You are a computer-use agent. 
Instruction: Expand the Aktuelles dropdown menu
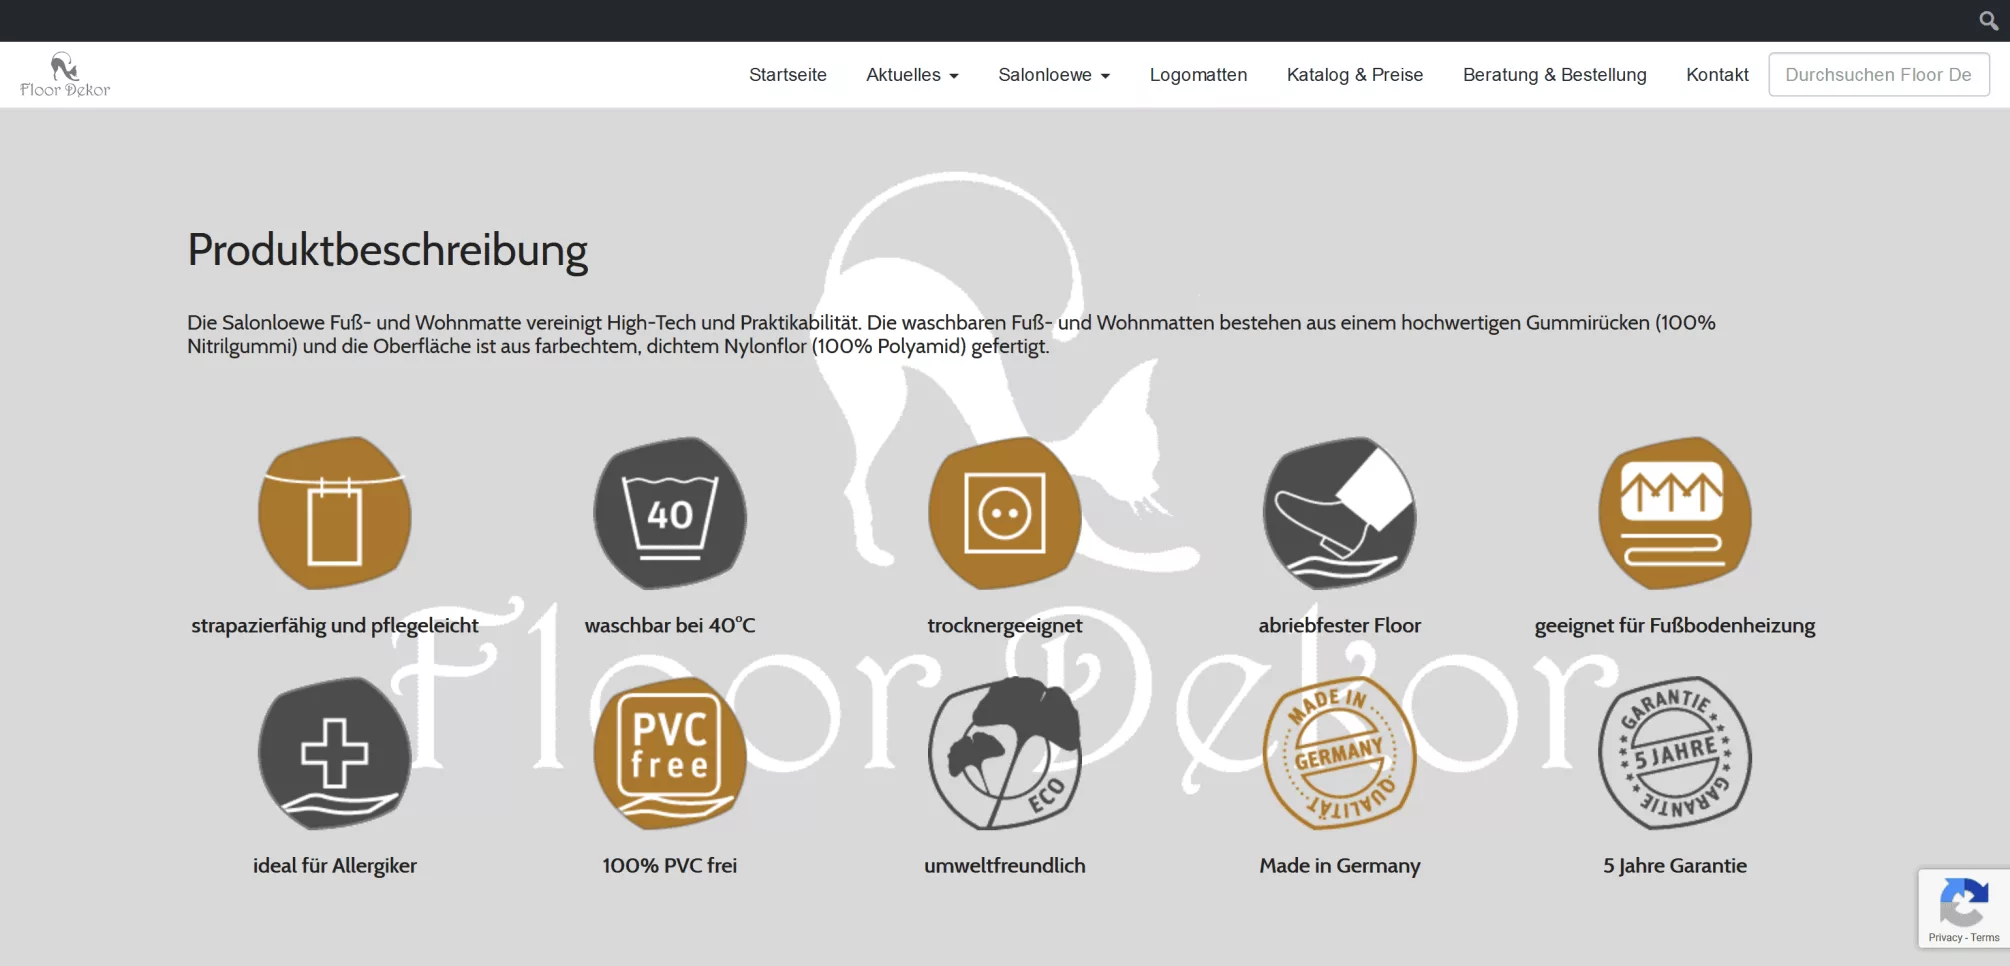(x=912, y=75)
